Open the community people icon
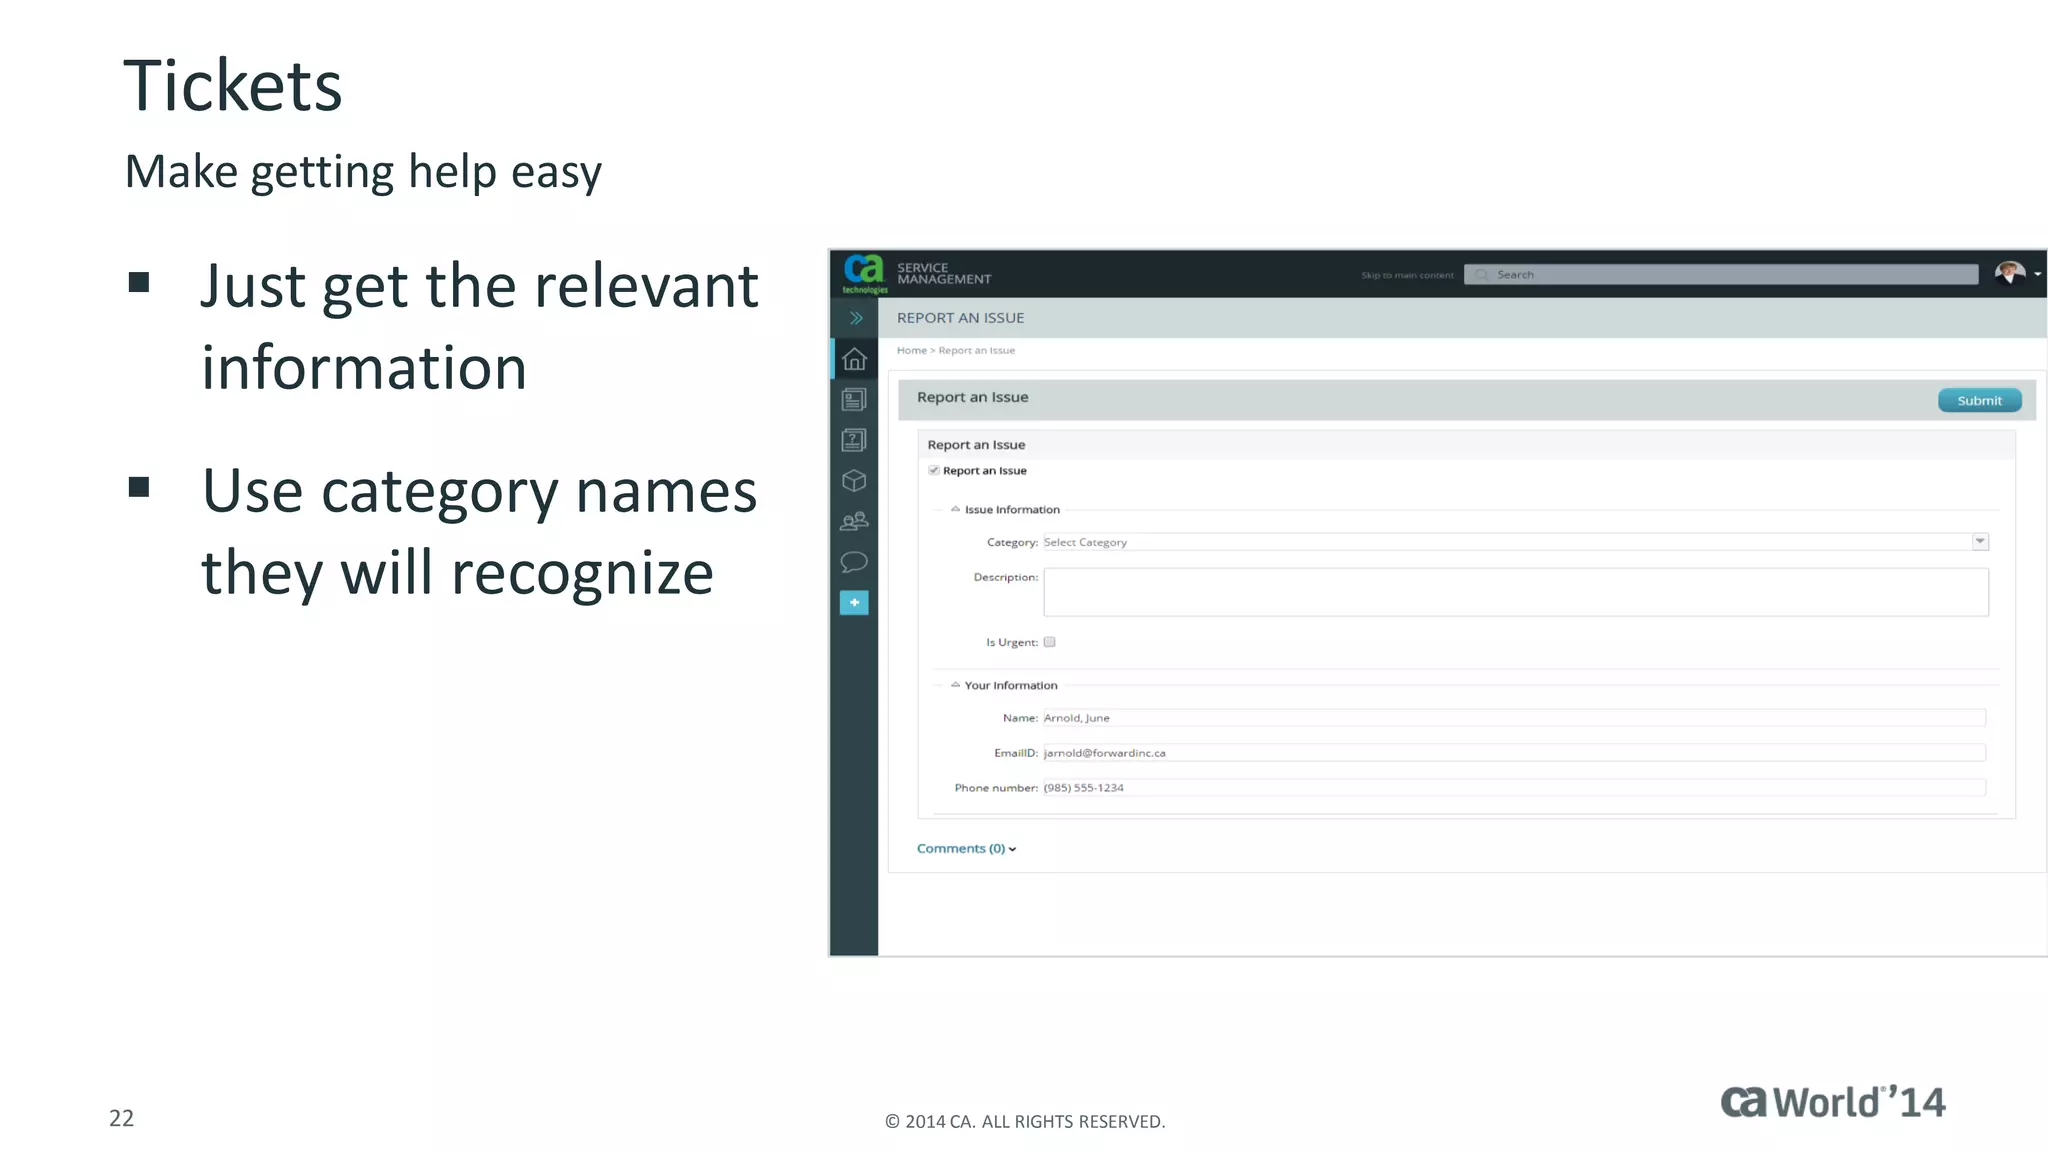Viewport: 2048px width, 1152px height. (x=854, y=521)
